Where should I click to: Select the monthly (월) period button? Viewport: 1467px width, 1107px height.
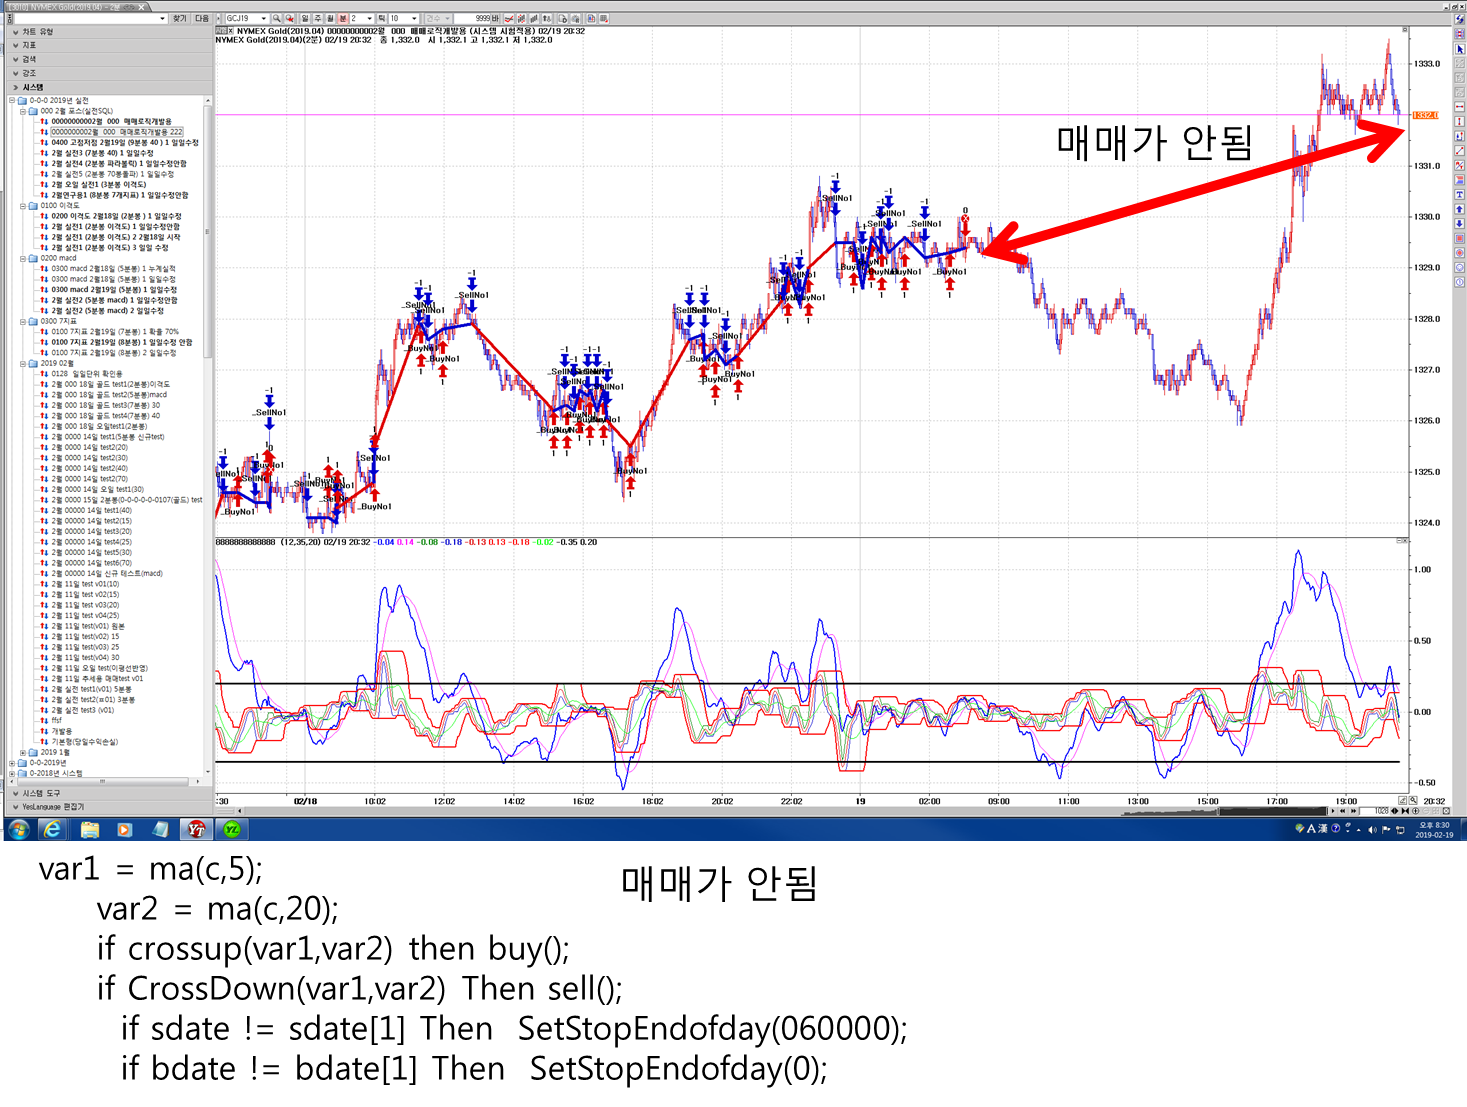point(330,18)
